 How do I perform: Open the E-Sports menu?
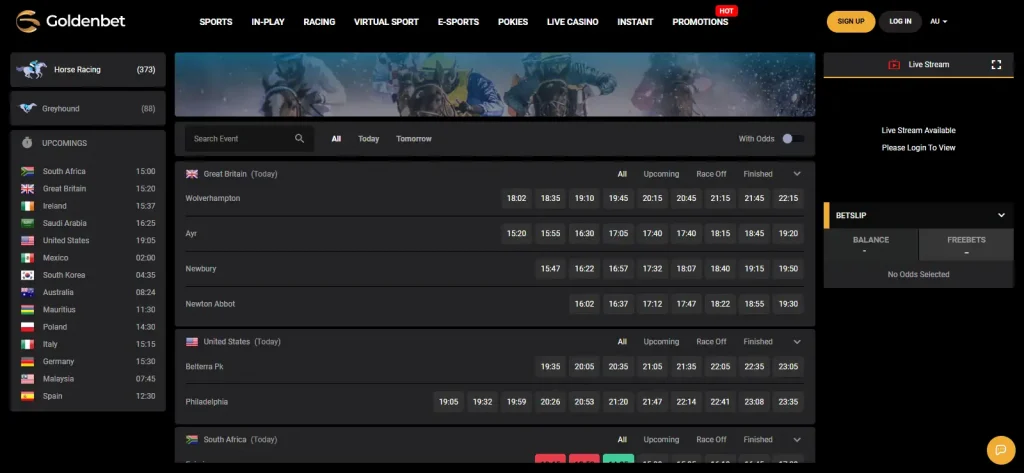(x=458, y=22)
